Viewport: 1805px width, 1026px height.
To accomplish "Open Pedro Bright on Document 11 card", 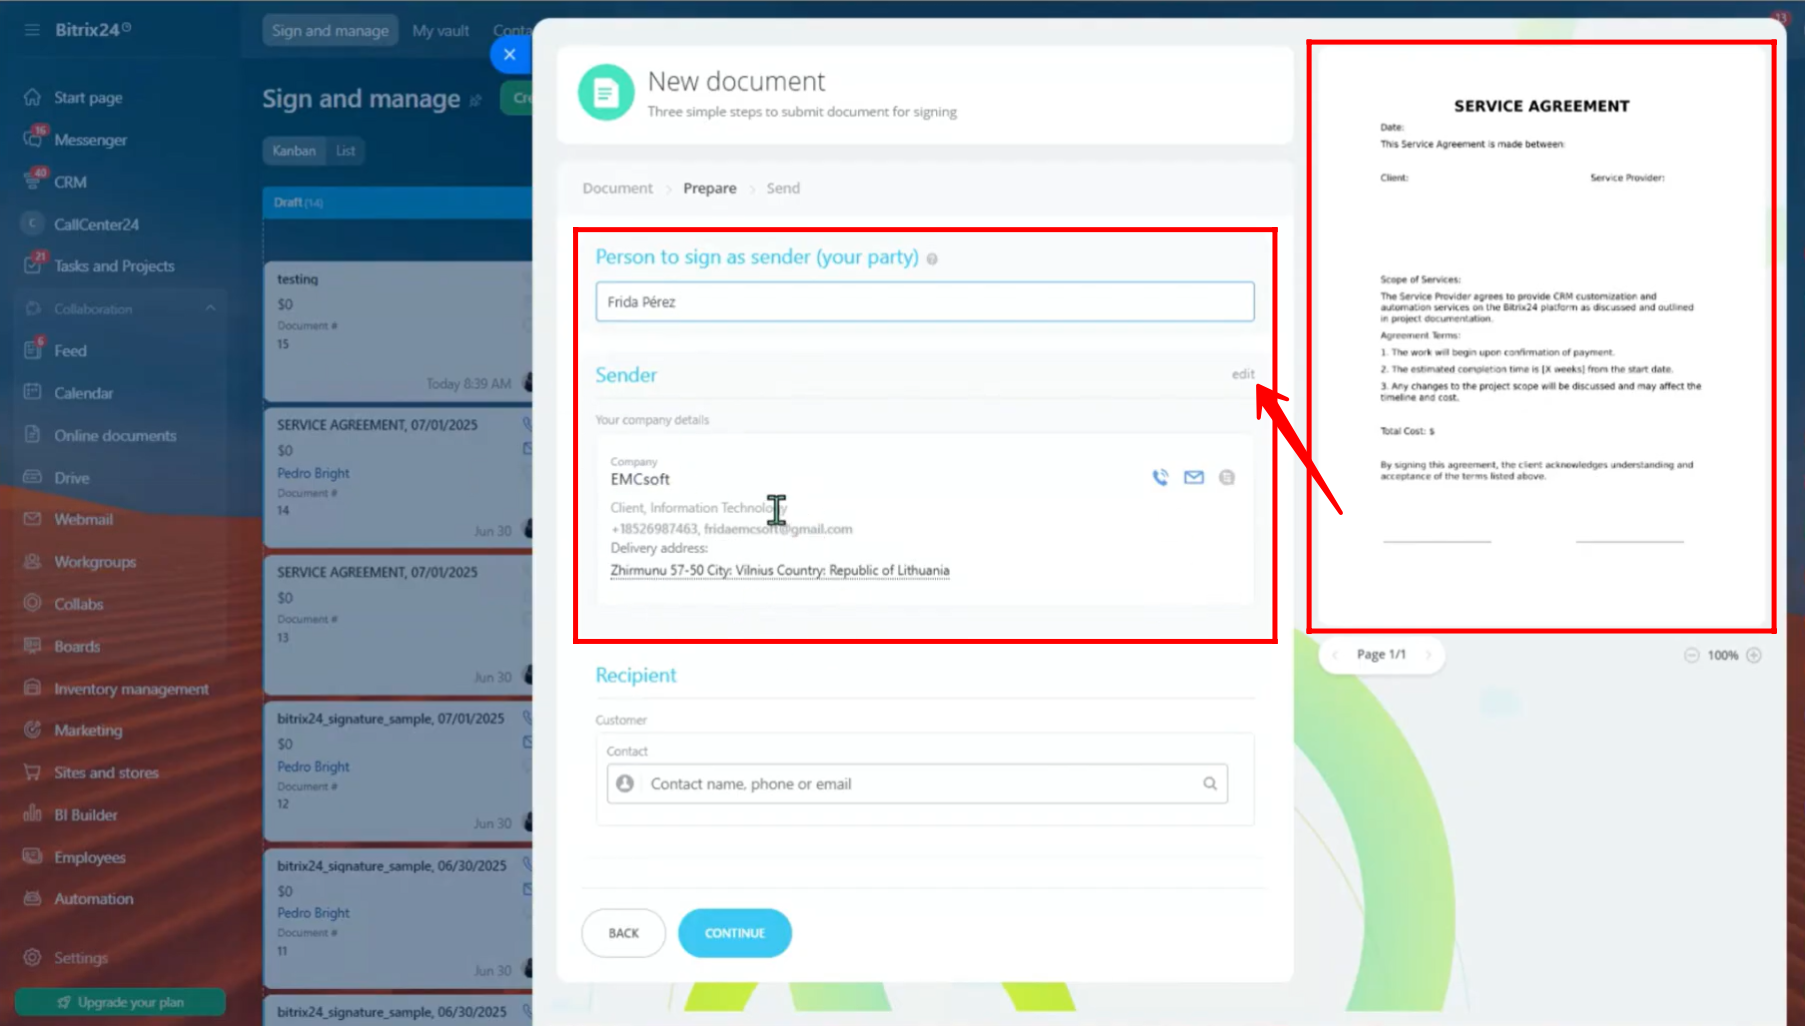I will (313, 913).
